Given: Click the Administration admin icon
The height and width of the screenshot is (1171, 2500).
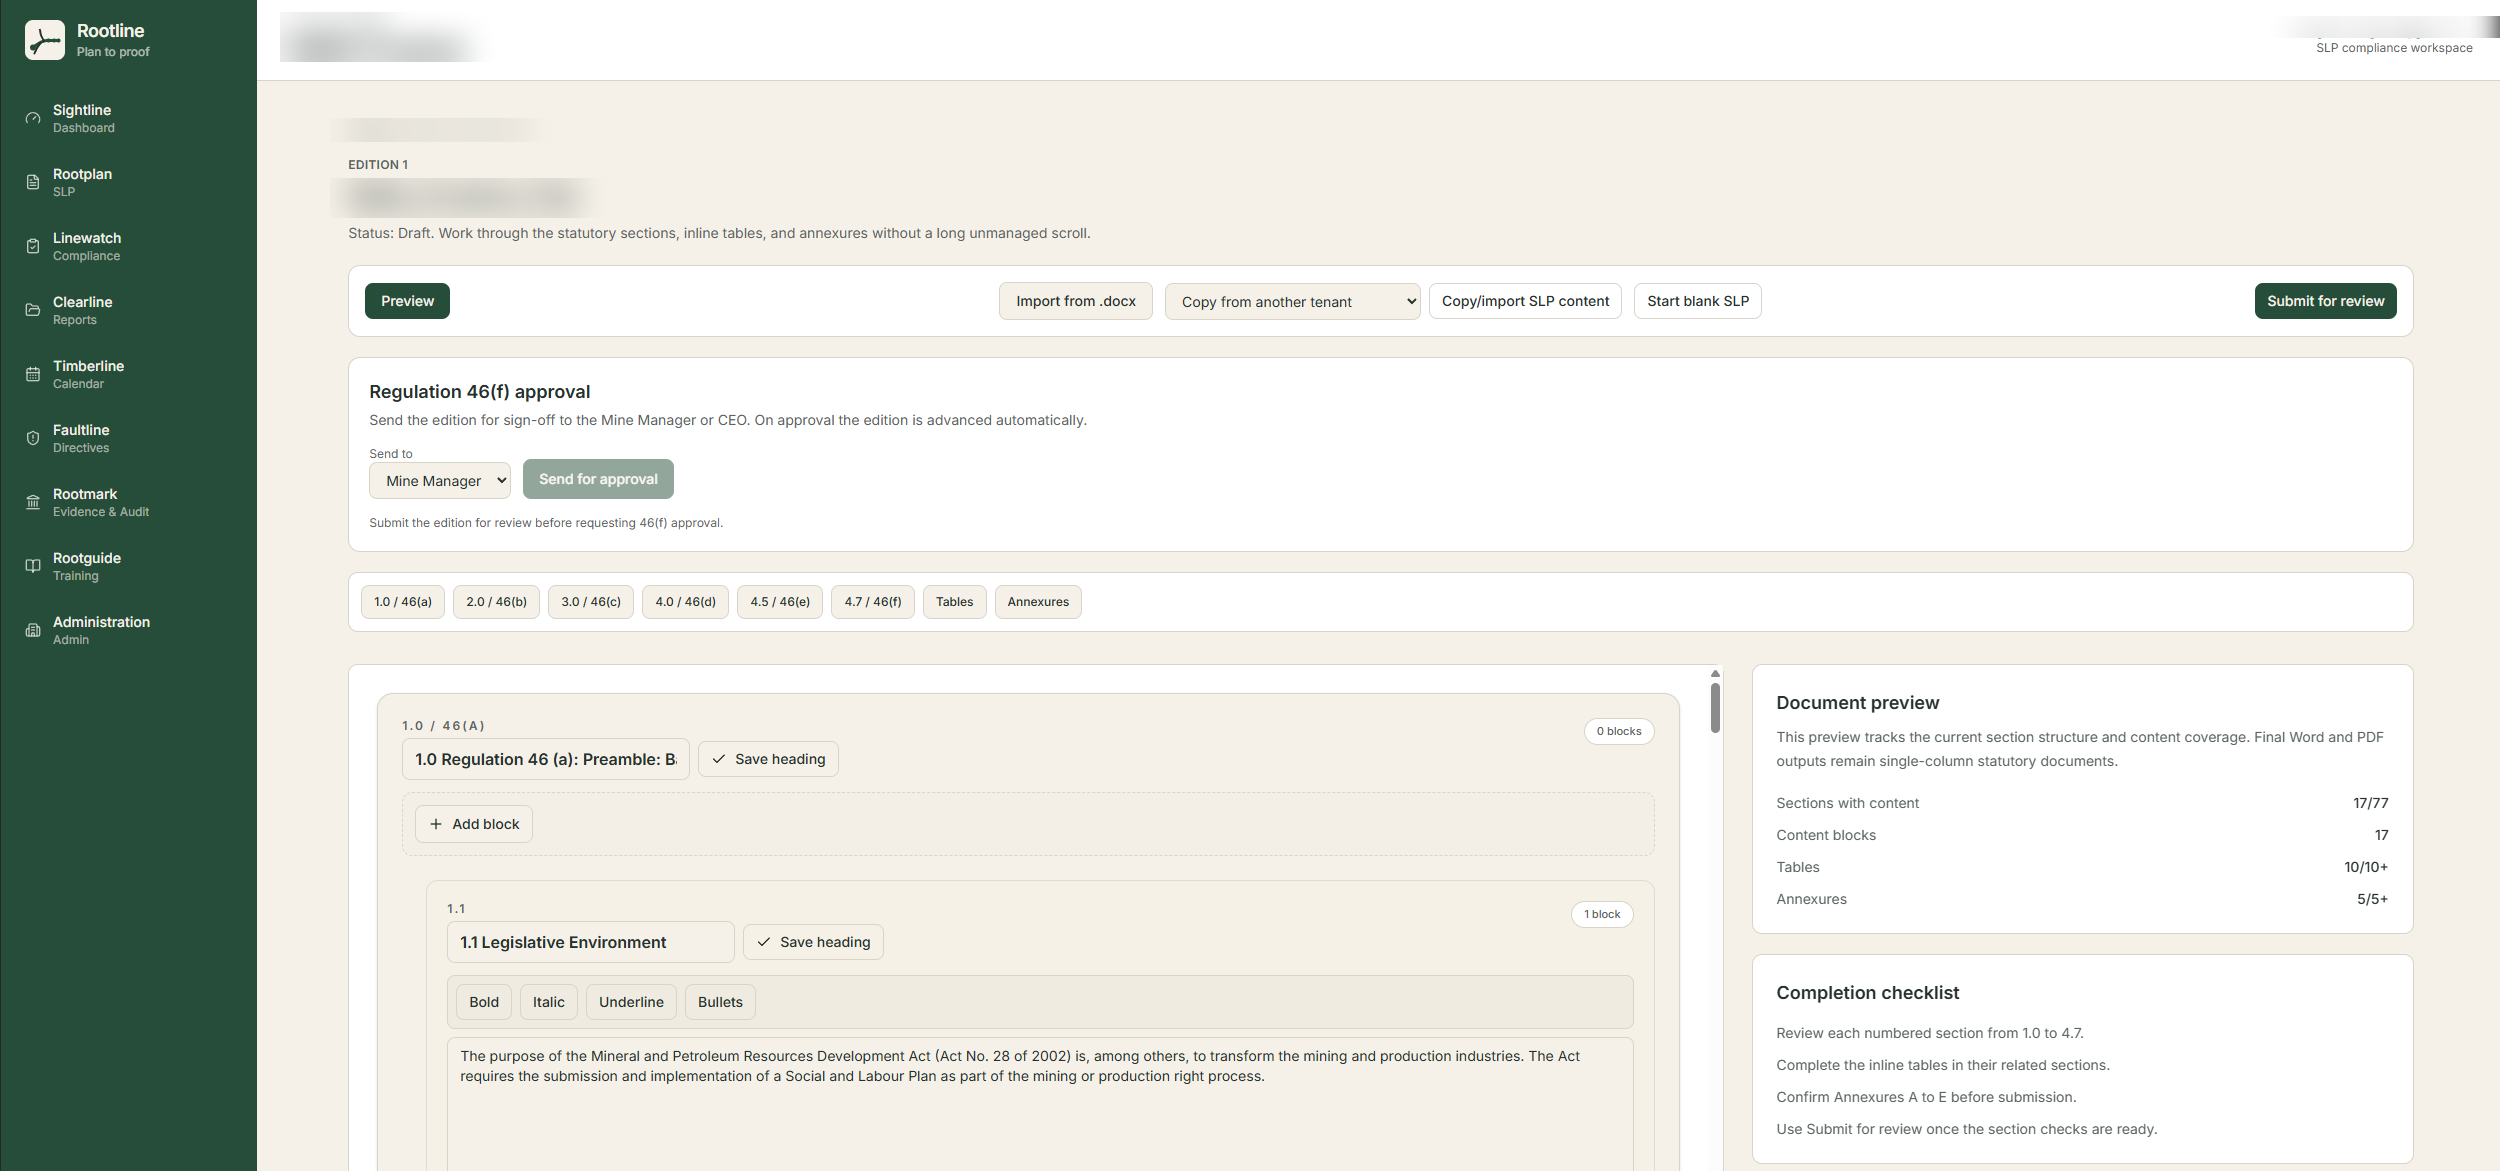Looking at the screenshot, I should 33,630.
